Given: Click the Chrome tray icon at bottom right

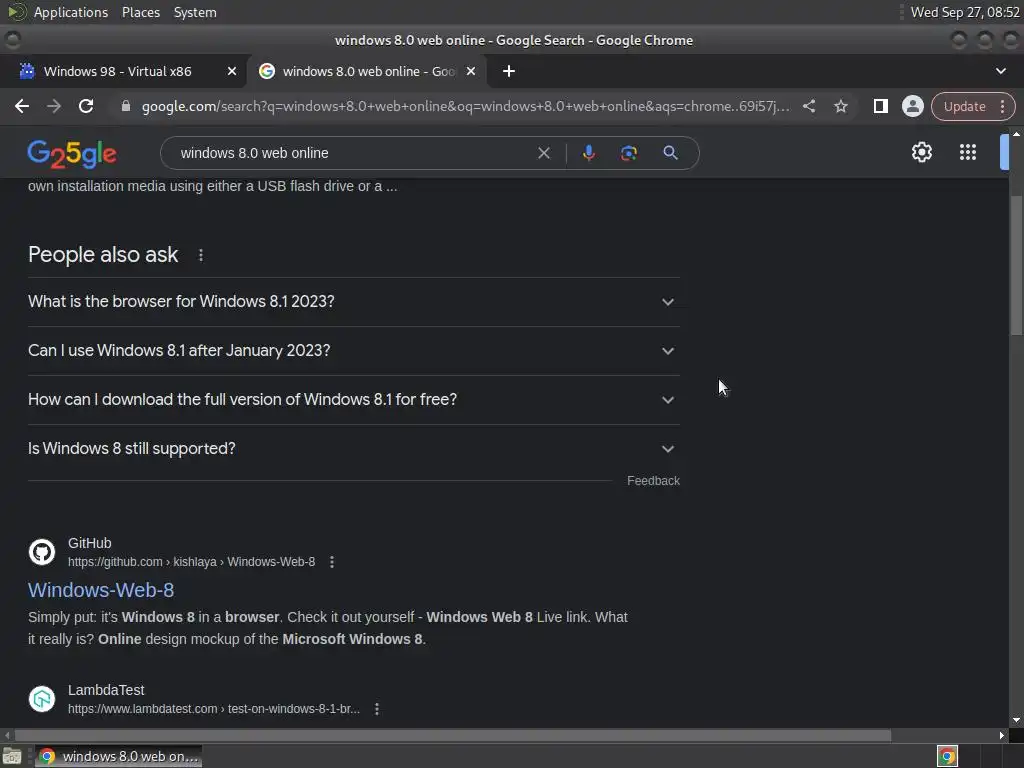Looking at the screenshot, I should point(947,757).
